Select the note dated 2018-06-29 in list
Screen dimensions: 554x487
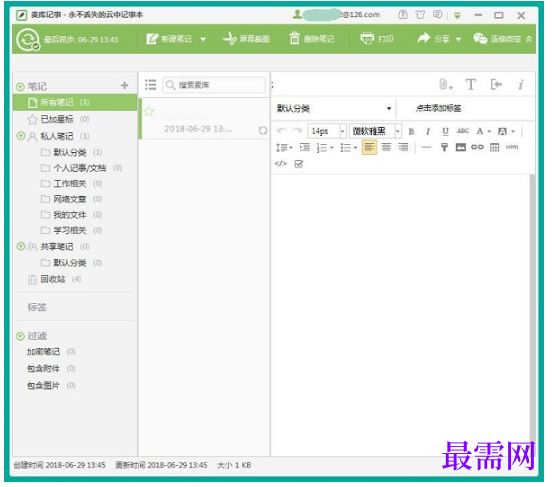coord(204,119)
